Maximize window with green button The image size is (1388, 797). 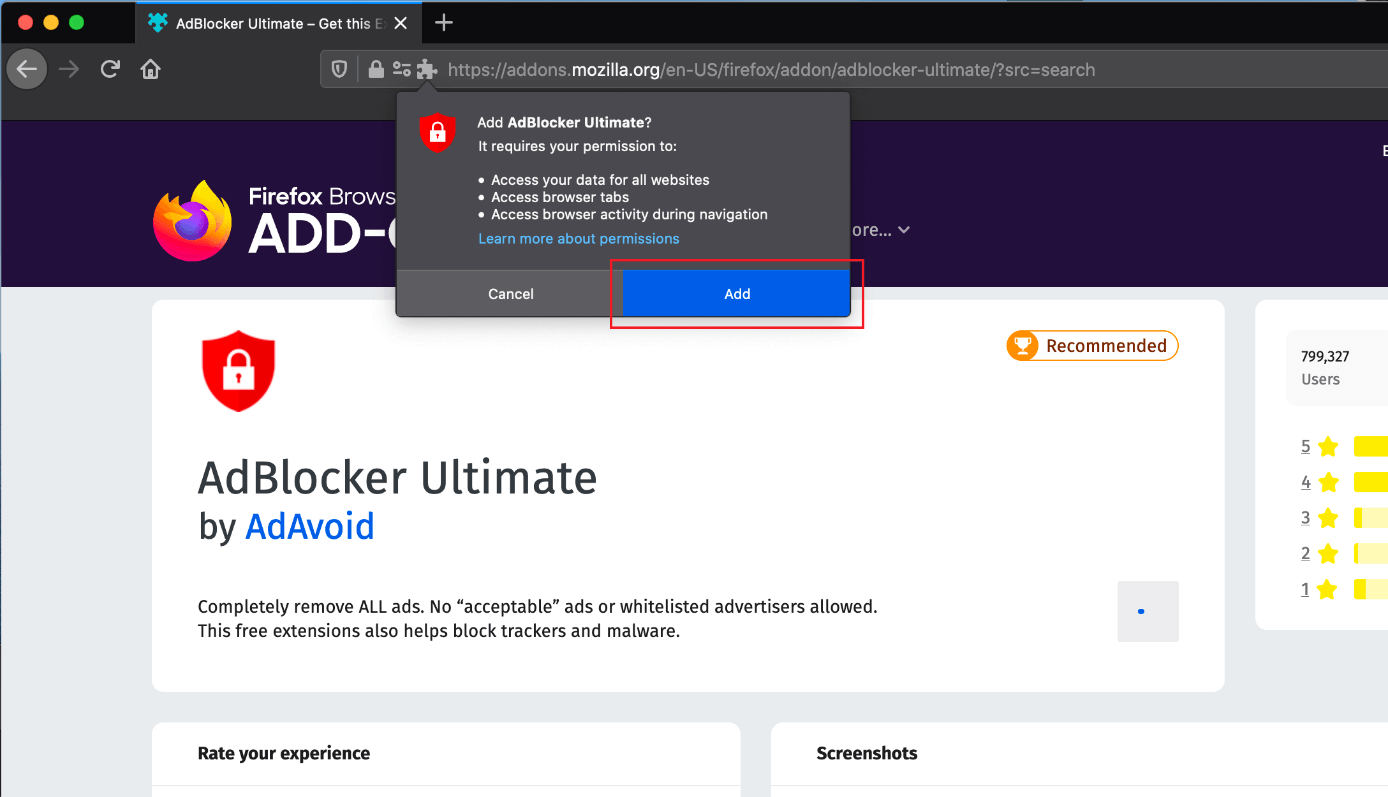coord(76,23)
